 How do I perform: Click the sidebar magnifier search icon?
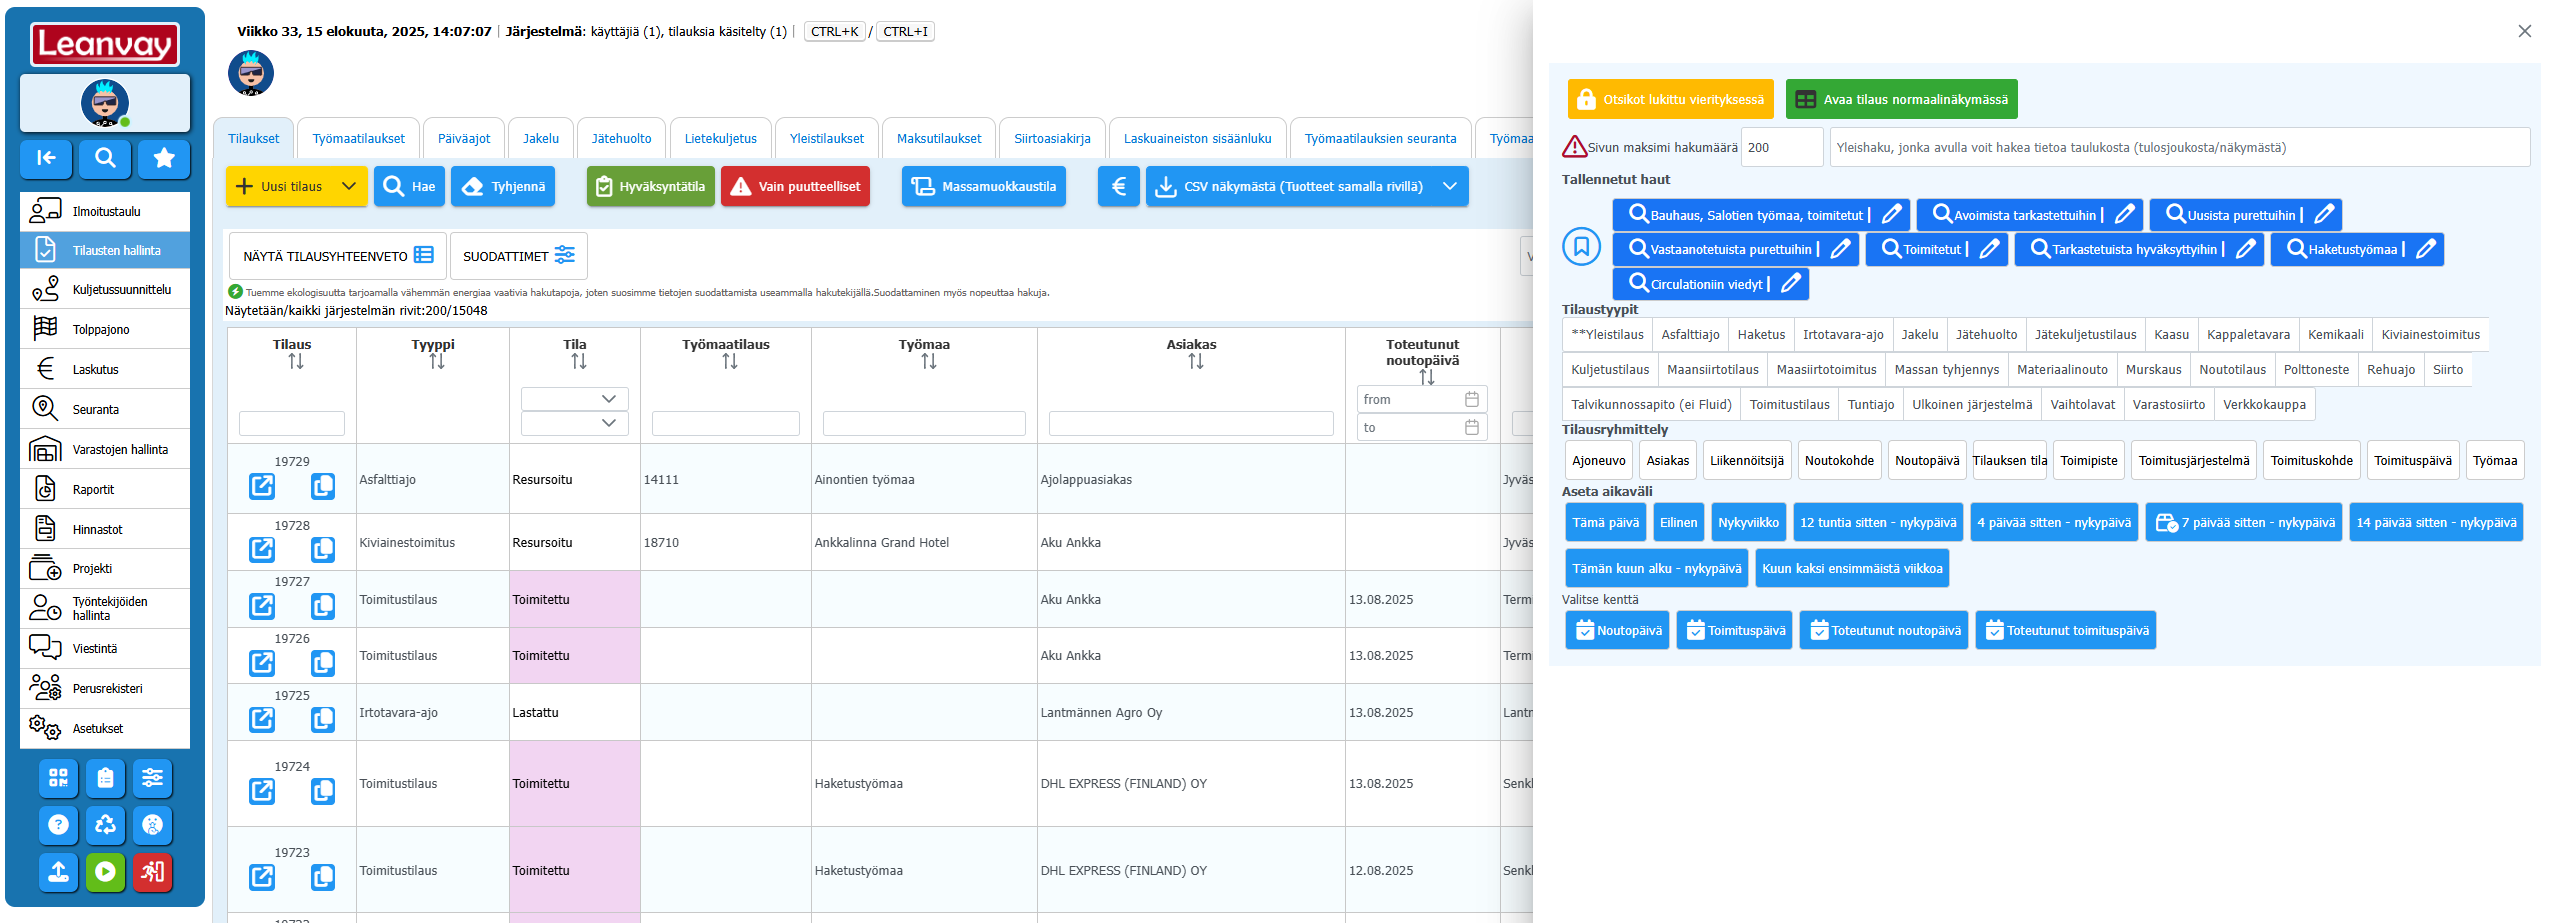[105, 158]
